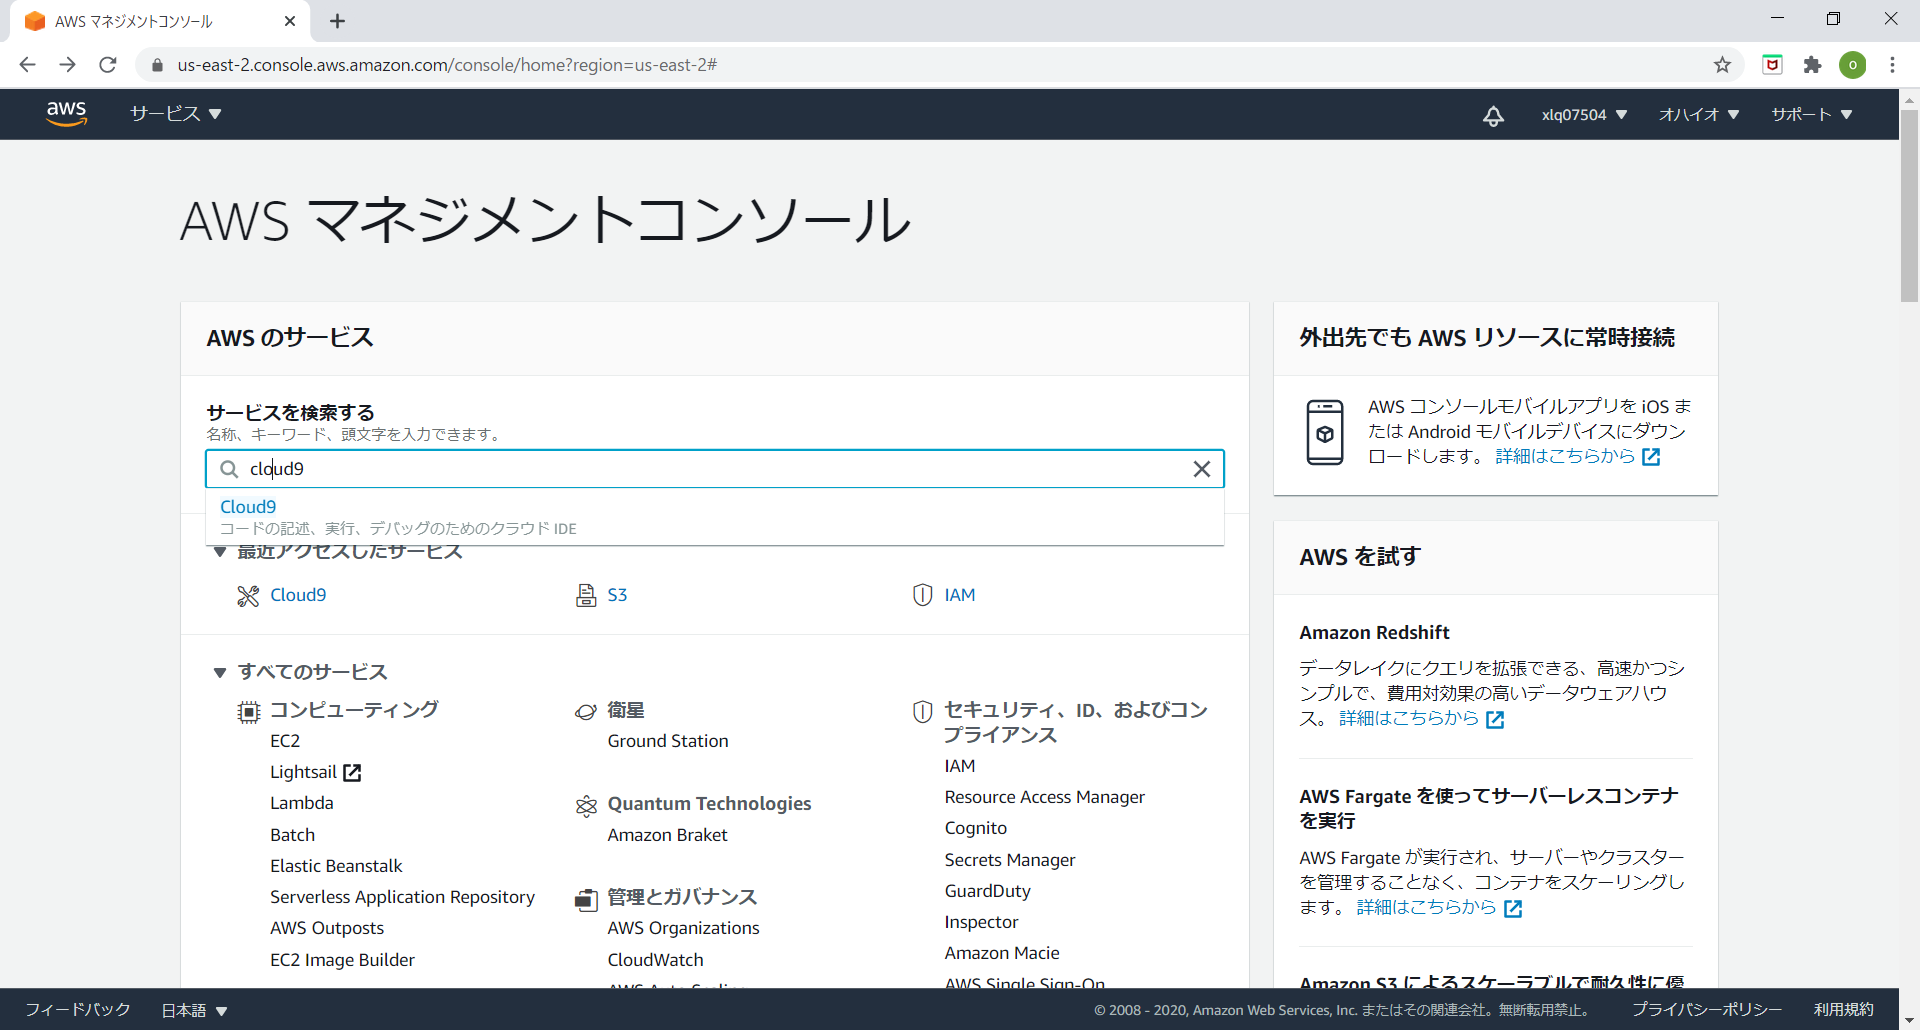
Task: Open GuardDuty service
Action: (987, 892)
